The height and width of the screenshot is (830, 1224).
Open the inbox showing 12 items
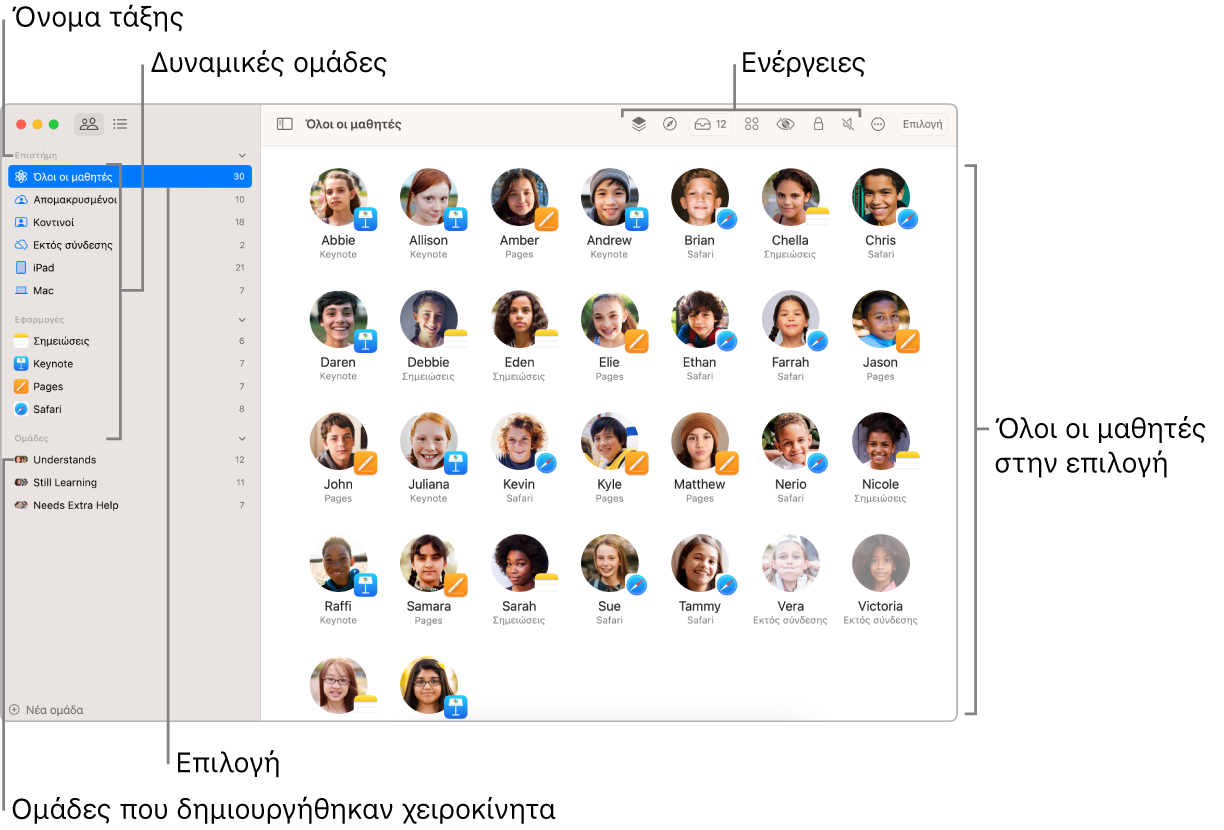coord(711,124)
